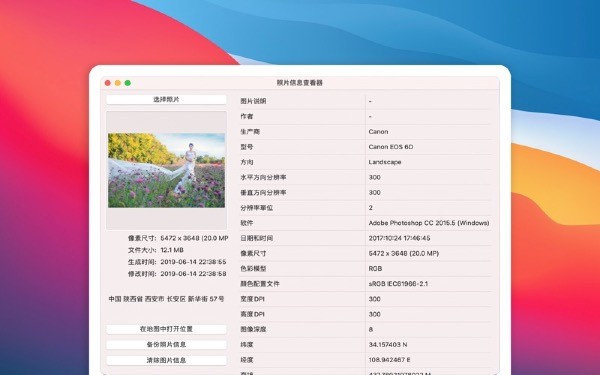Screen dimensions: 600x375
Task: Select the 宽度DPI row label
Action: click(x=252, y=299)
